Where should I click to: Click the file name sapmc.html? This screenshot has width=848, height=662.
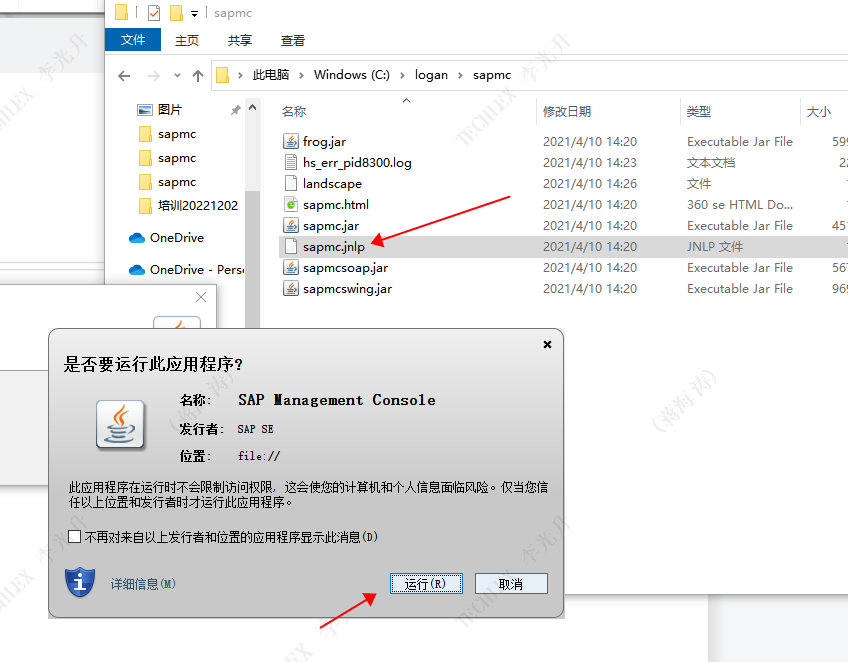coord(336,204)
